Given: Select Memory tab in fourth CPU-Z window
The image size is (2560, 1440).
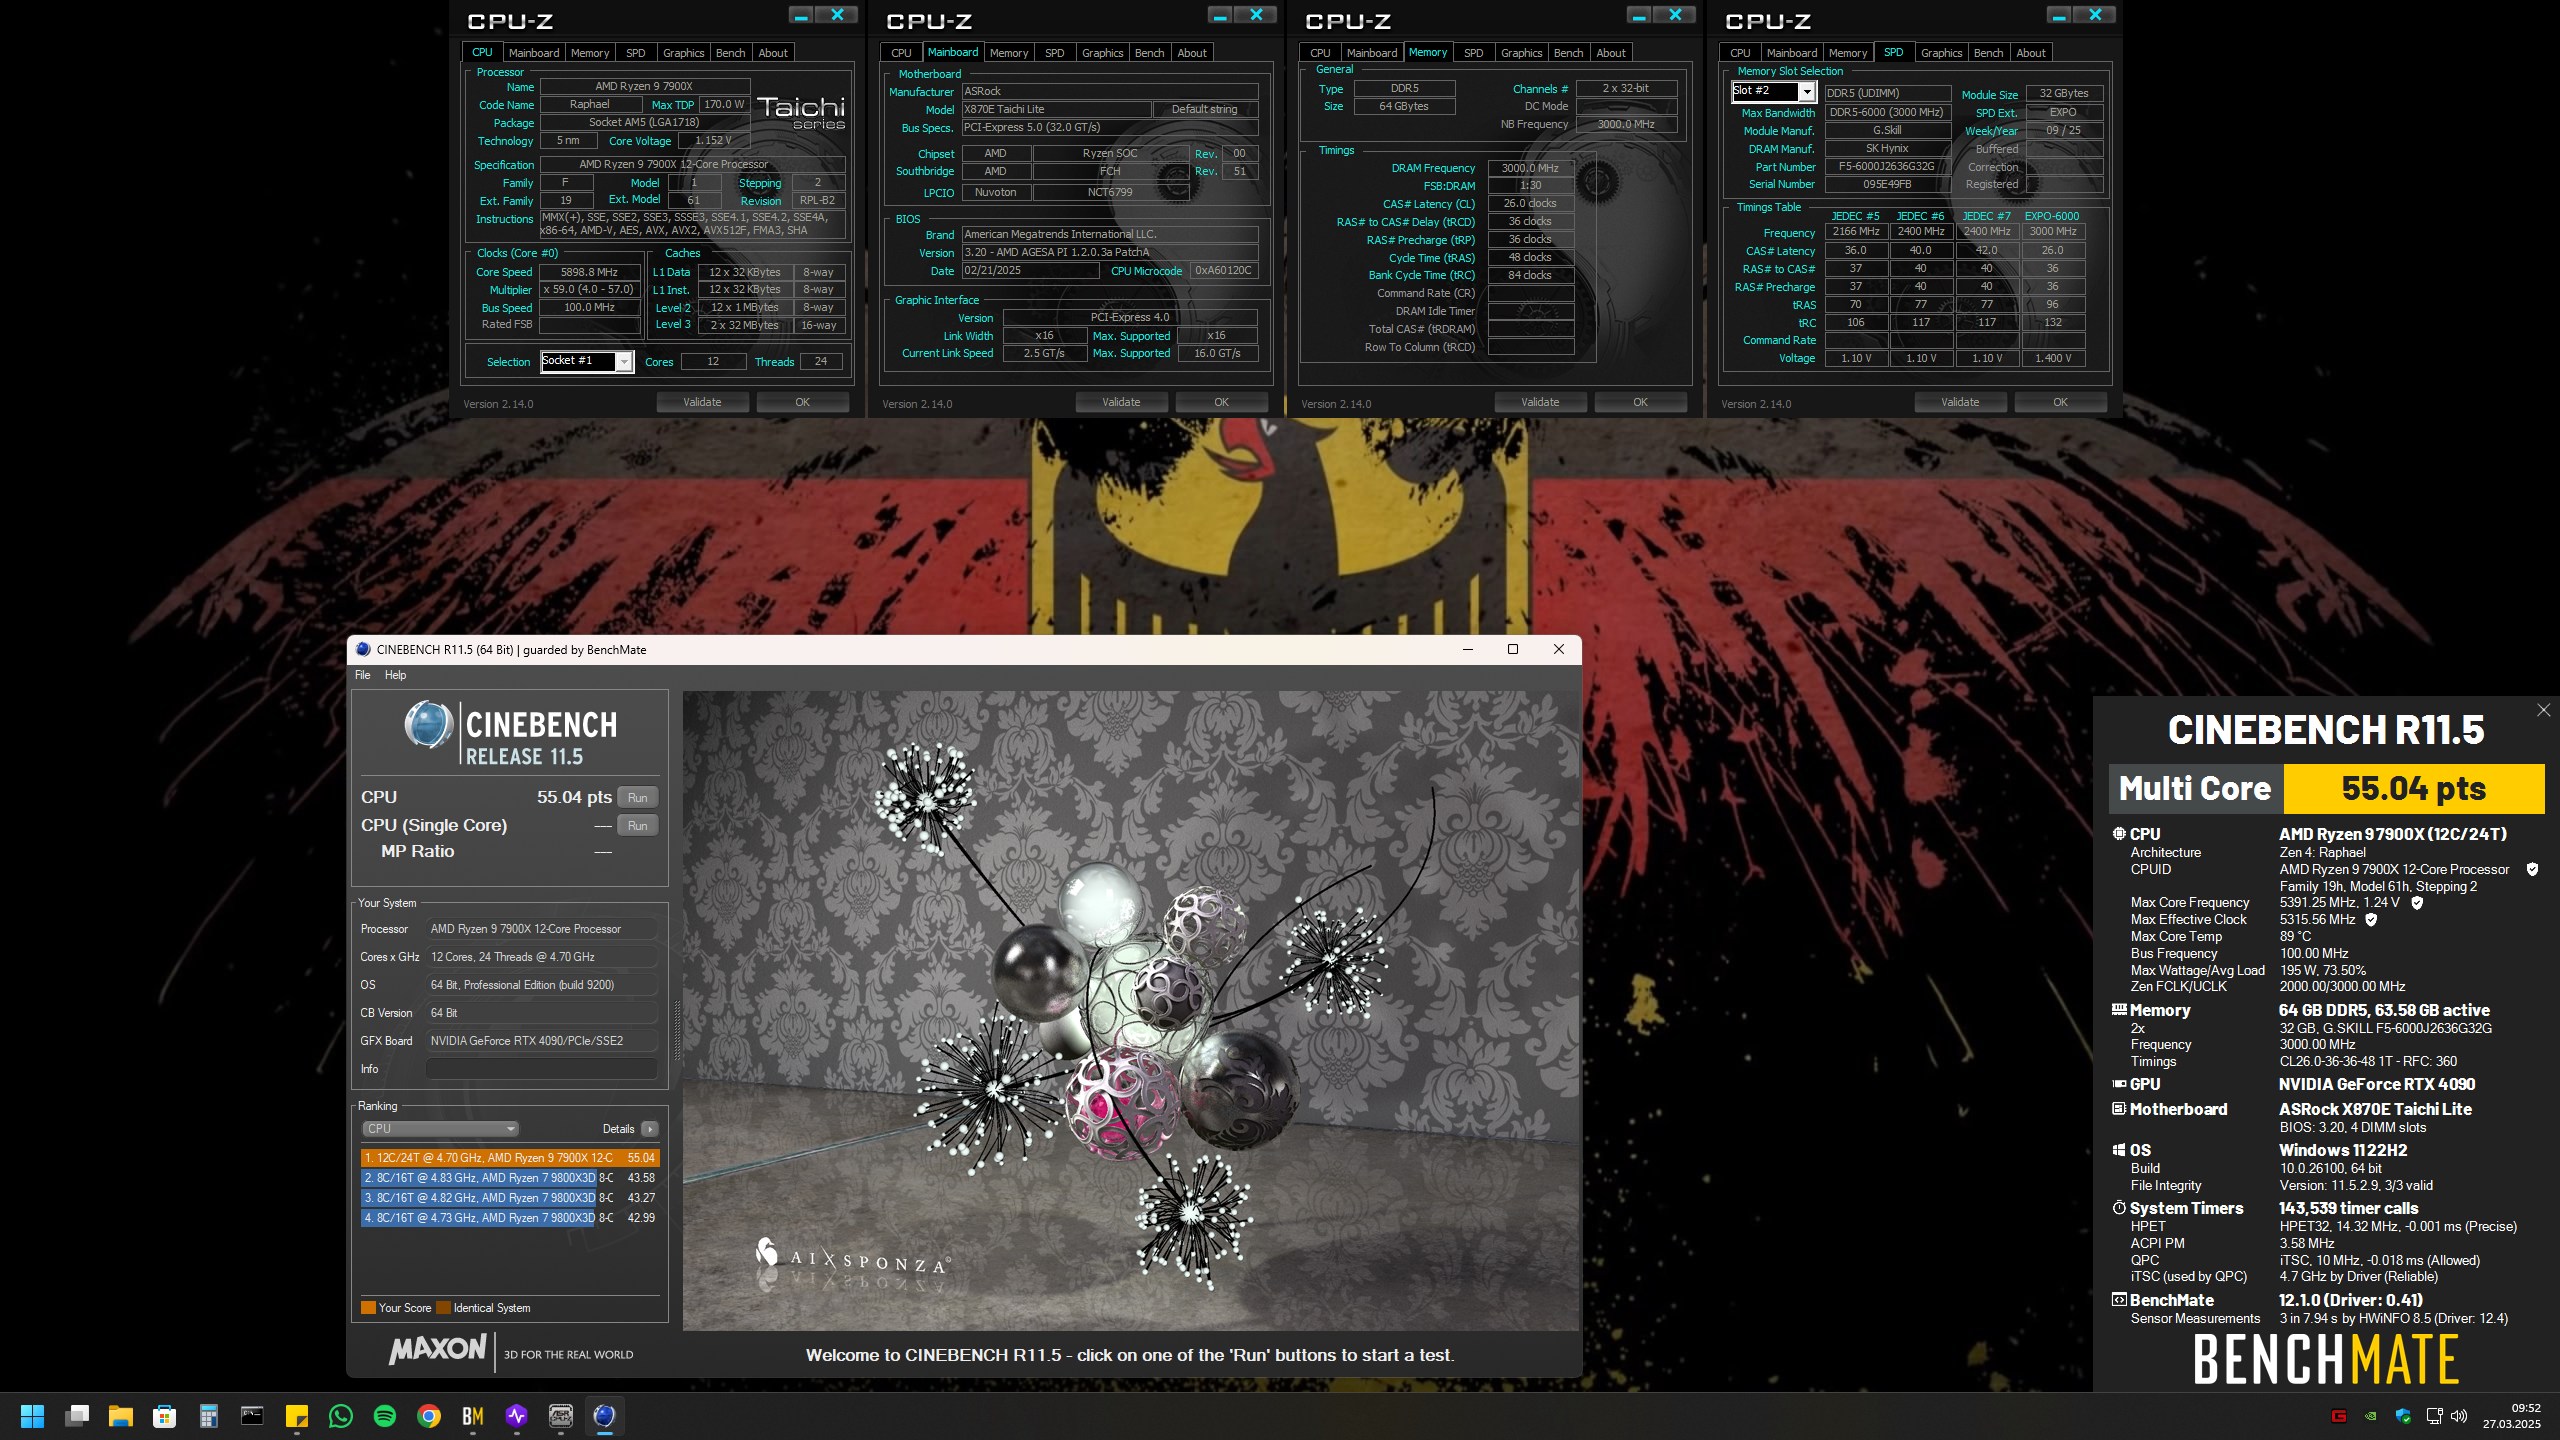Looking at the screenshot, I should [1848, 53].
